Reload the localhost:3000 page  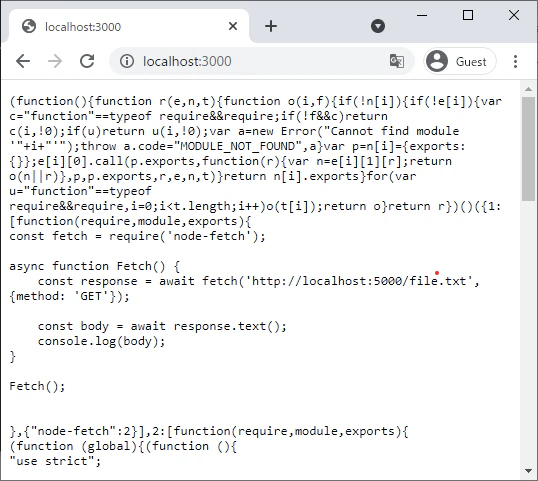(x=87, y=61)
